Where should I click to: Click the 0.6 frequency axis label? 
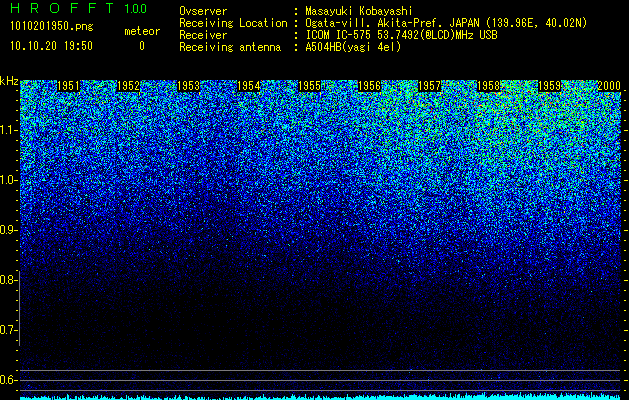click(8, 380)
